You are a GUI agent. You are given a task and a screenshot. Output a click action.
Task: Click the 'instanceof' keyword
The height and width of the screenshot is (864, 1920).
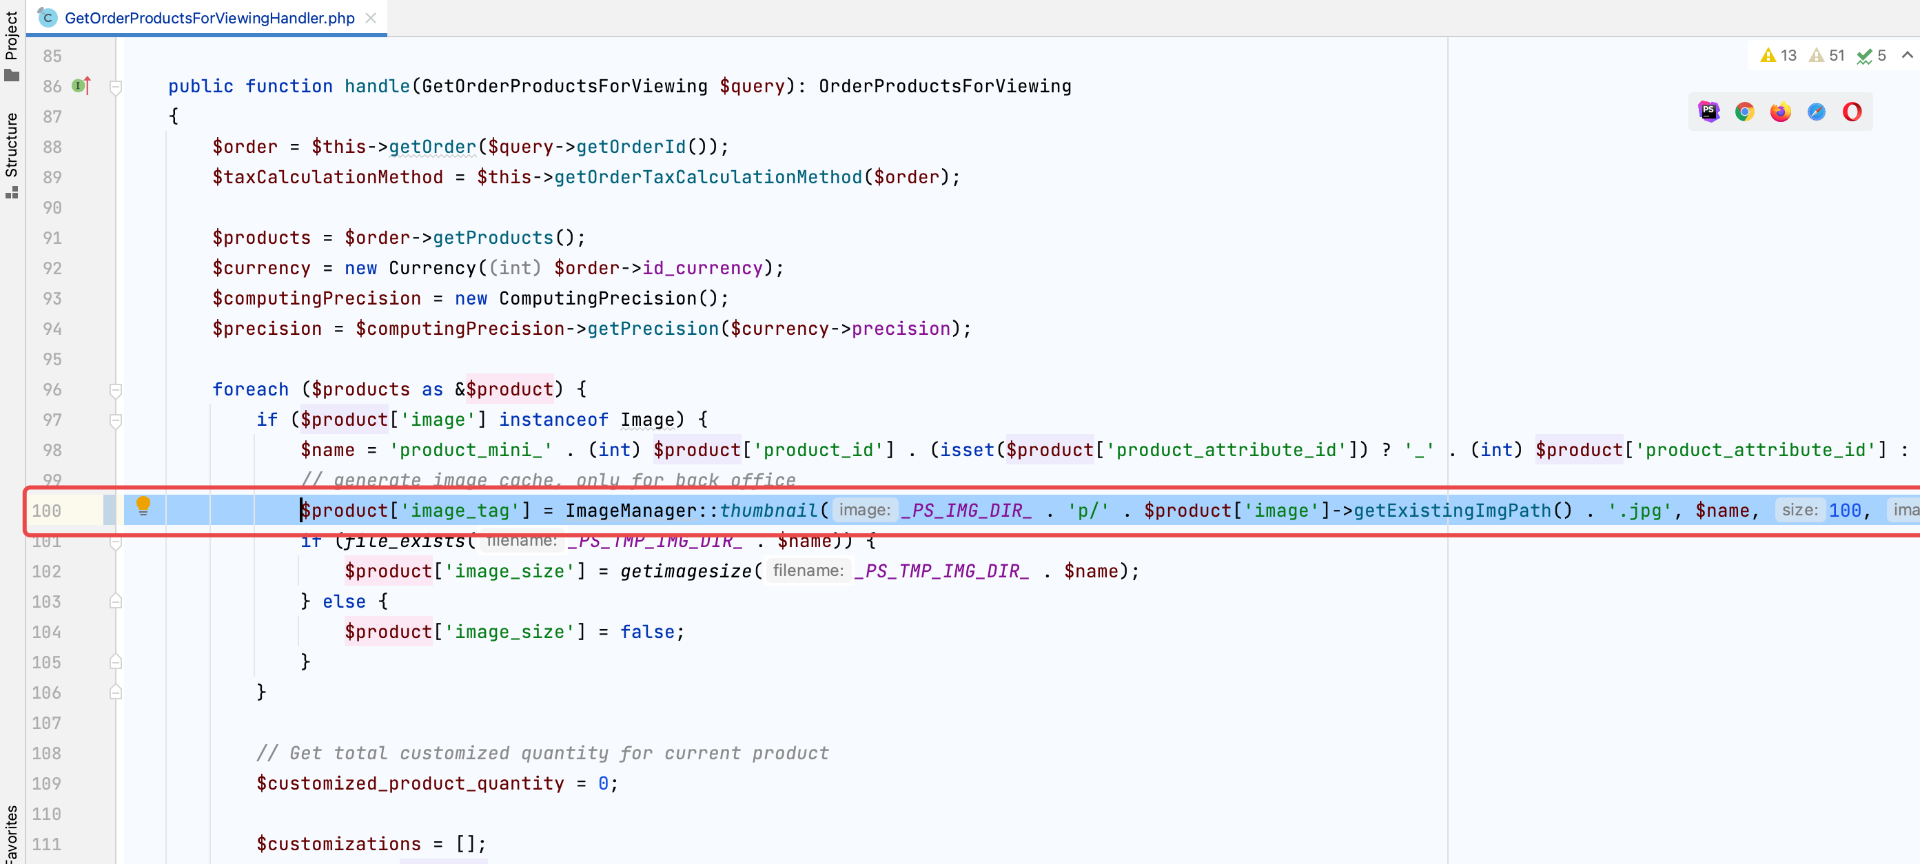[554, 420]
